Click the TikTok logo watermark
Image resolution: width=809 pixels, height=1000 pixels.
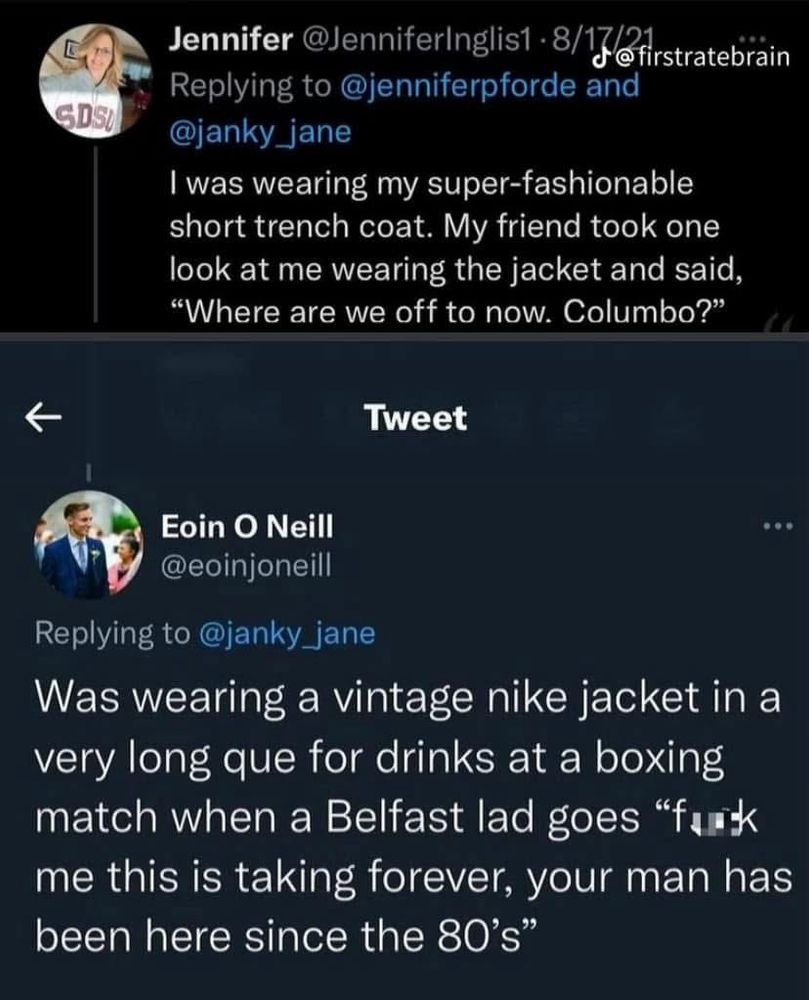[599, 56]
